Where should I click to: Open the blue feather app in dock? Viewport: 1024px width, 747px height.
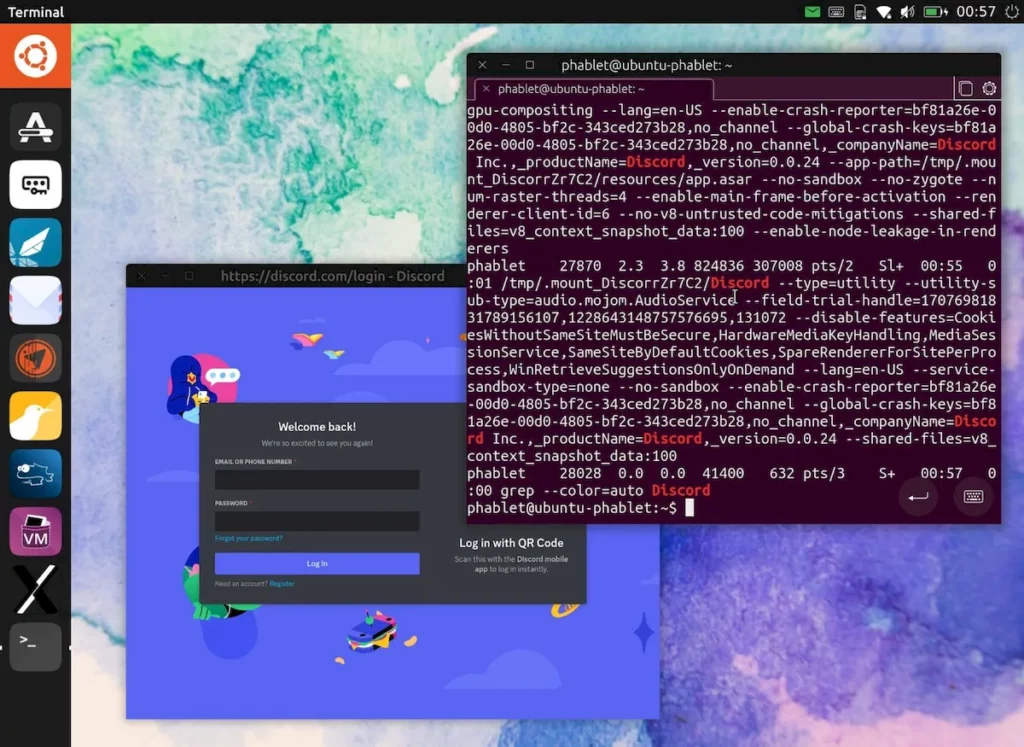tap(35, 242)
